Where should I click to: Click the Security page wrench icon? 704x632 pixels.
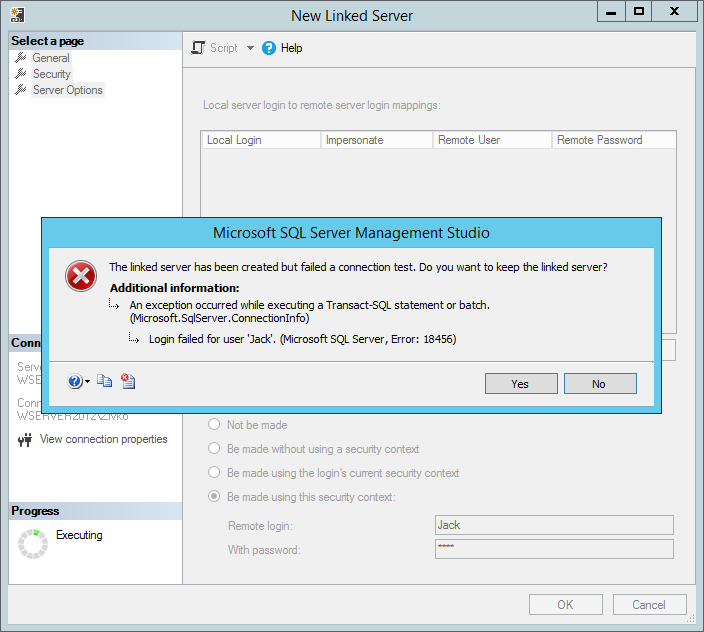click(21, 74)
